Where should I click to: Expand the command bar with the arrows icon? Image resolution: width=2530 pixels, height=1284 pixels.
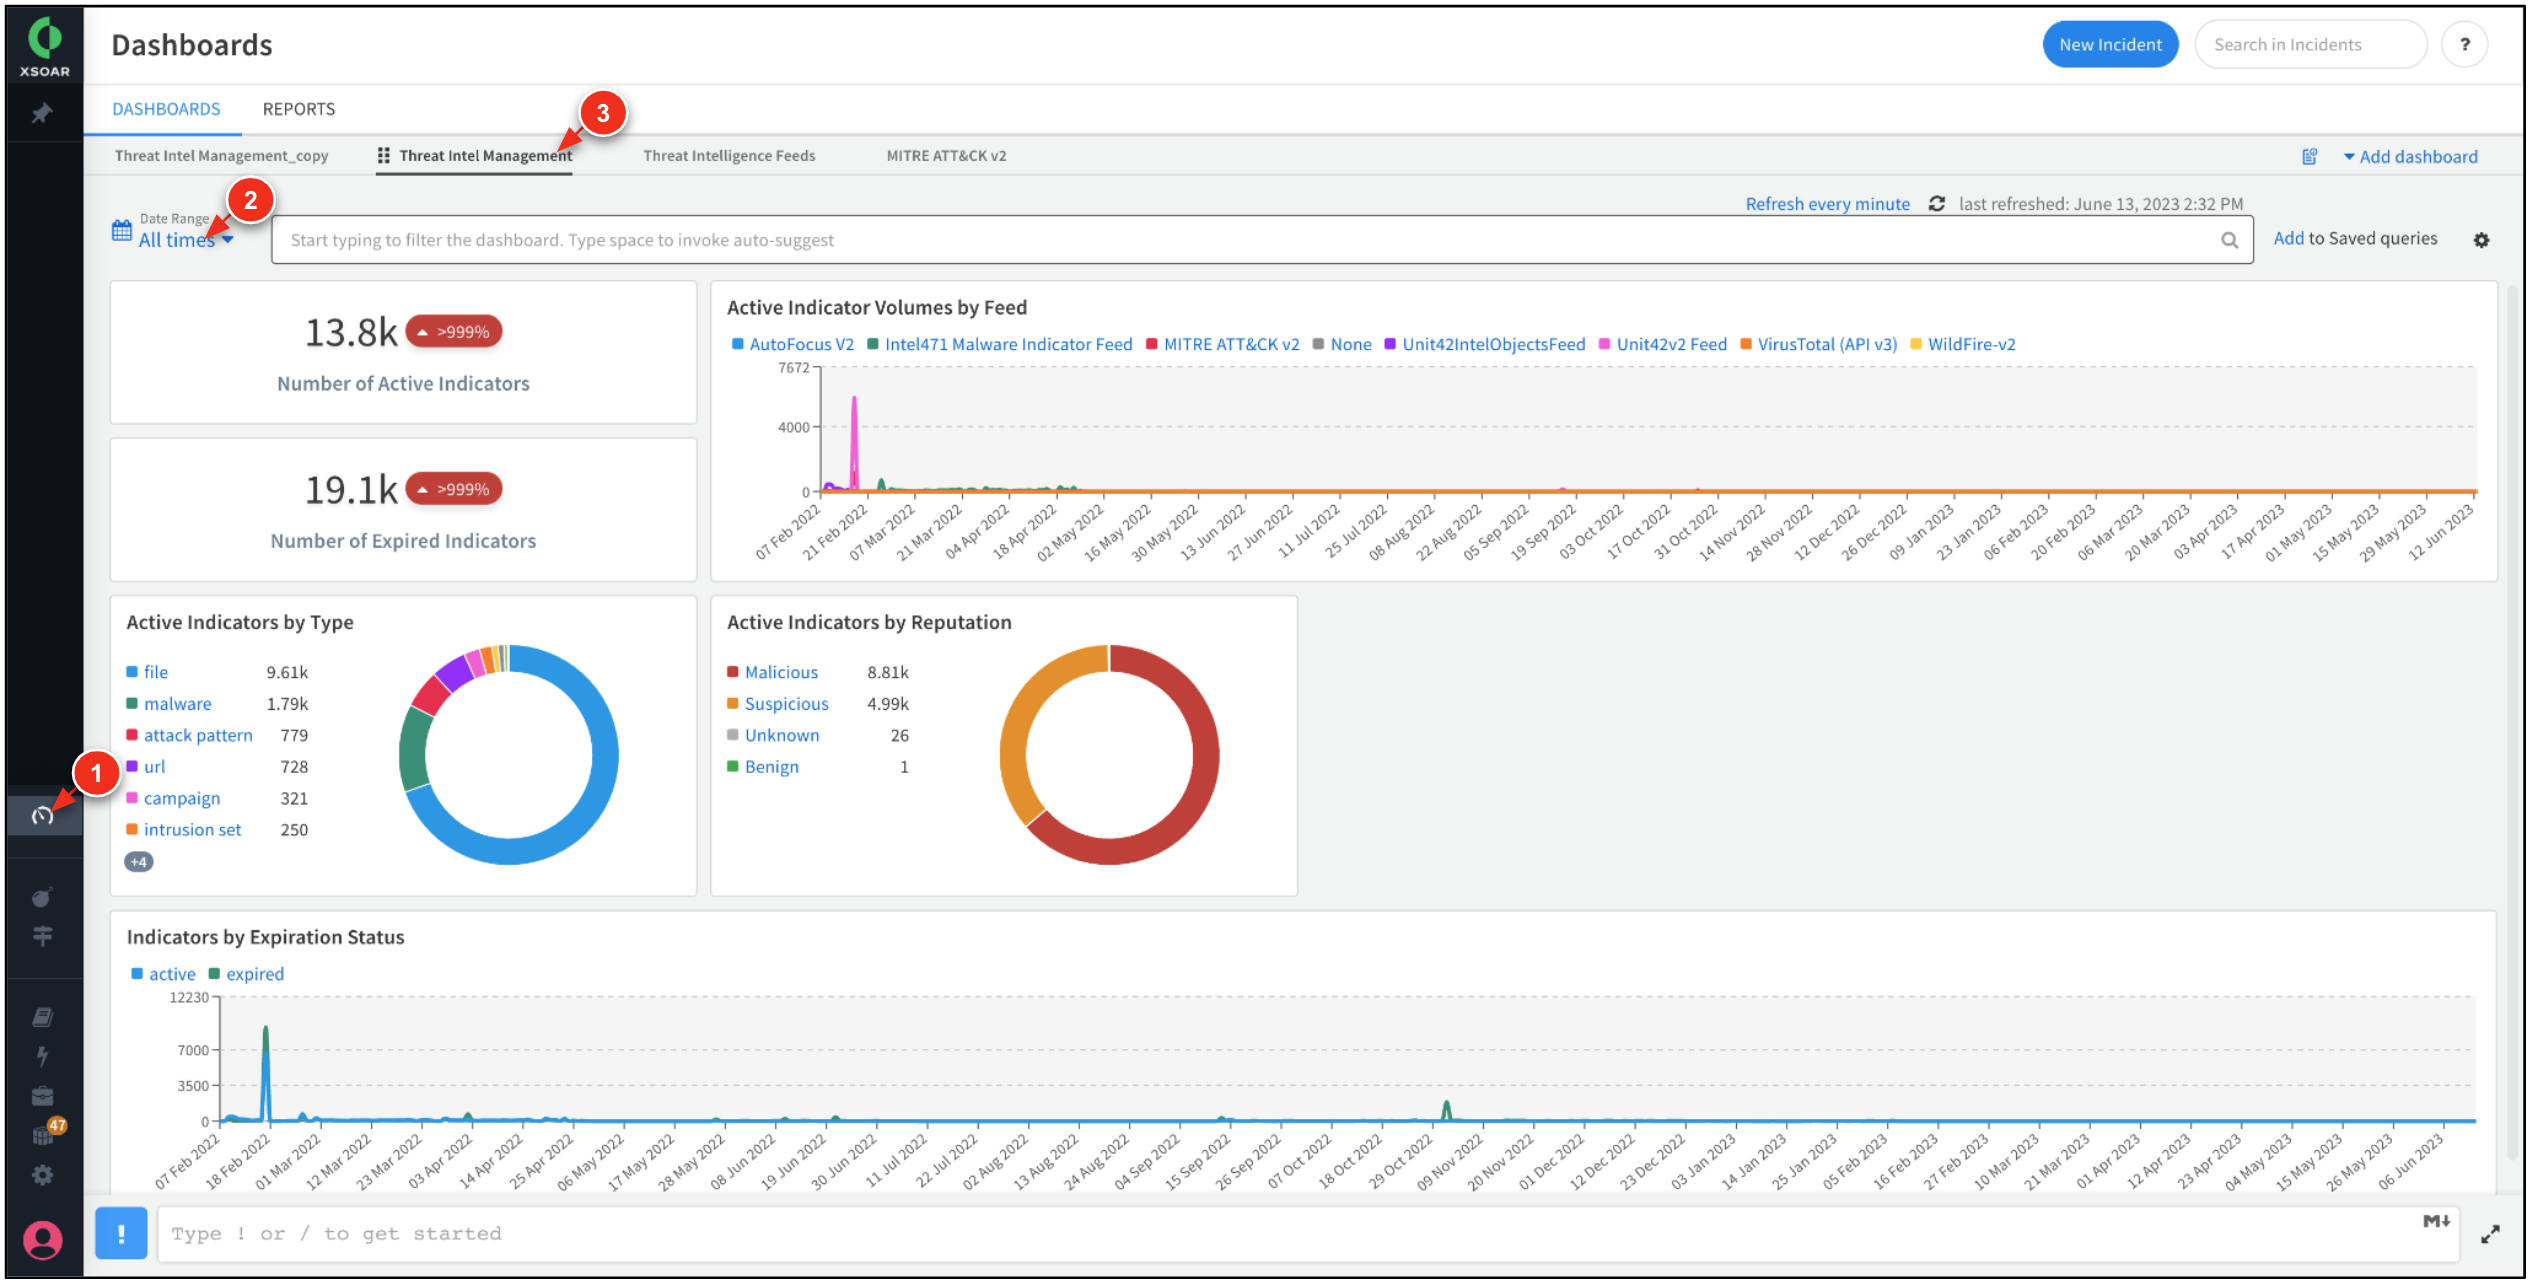2490,1236
